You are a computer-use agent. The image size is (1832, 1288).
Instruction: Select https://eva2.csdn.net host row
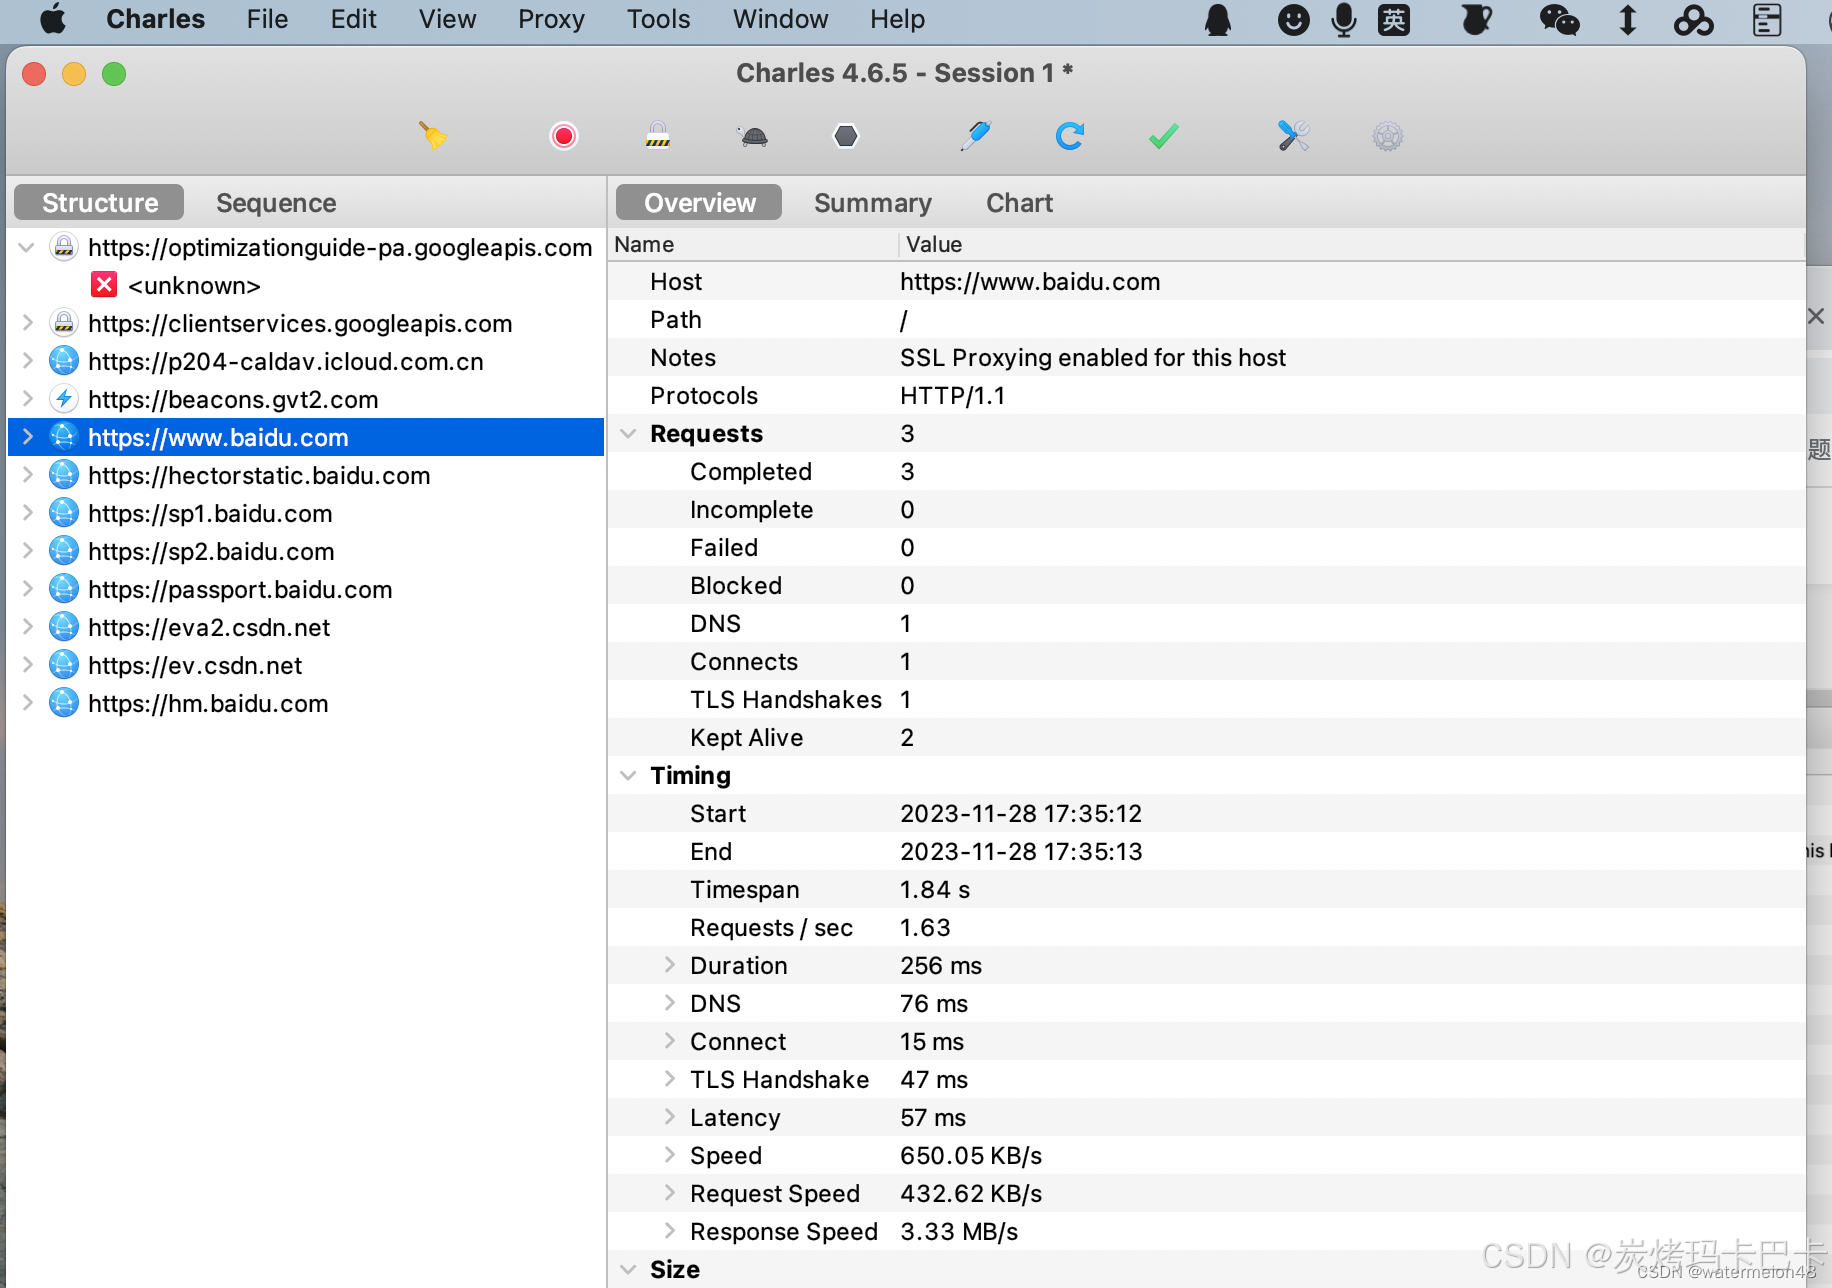pos(306,627)
